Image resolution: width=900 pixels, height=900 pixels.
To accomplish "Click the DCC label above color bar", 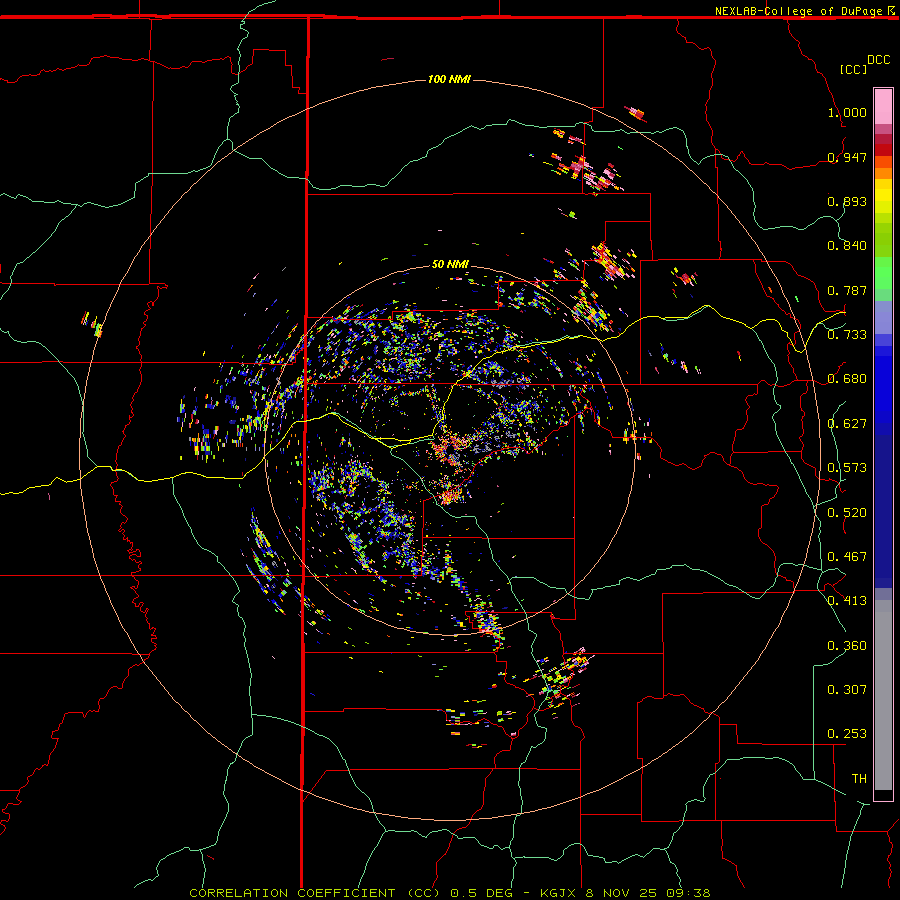I will 878,60.
